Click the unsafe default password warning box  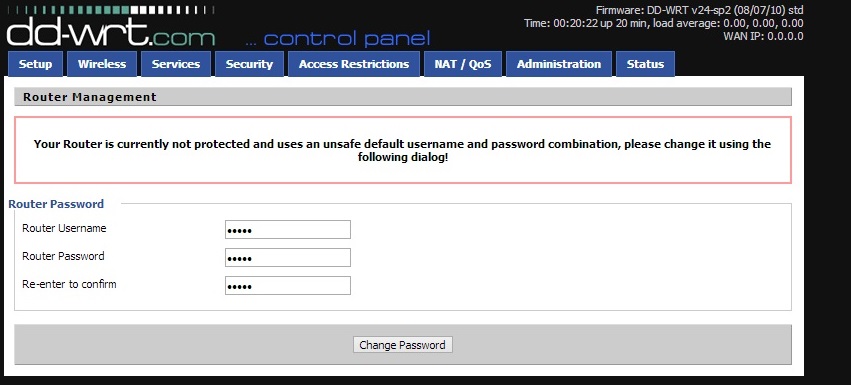click(403, 150)
